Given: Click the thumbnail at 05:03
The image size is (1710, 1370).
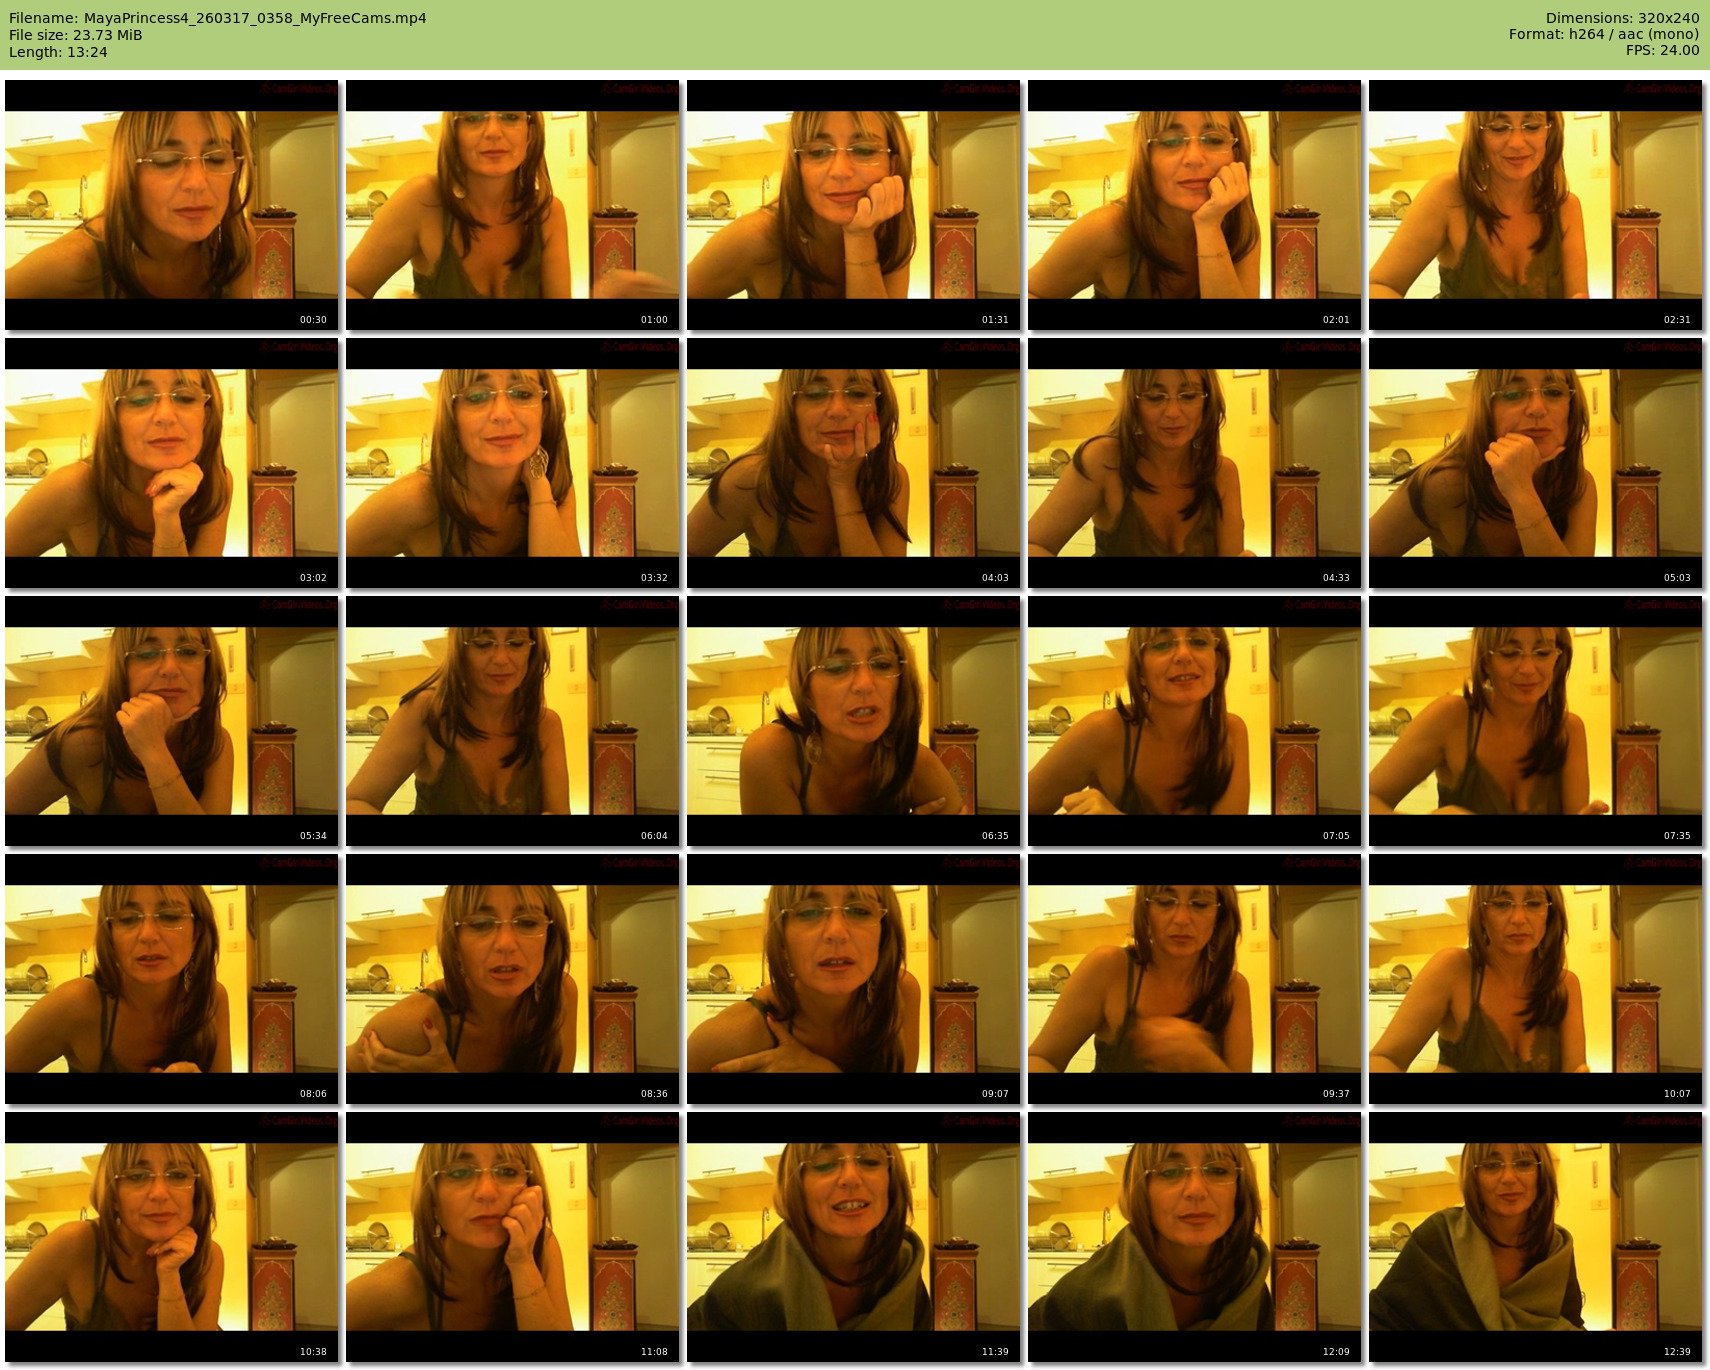Looking at the screenshot, I should 1535,463.
